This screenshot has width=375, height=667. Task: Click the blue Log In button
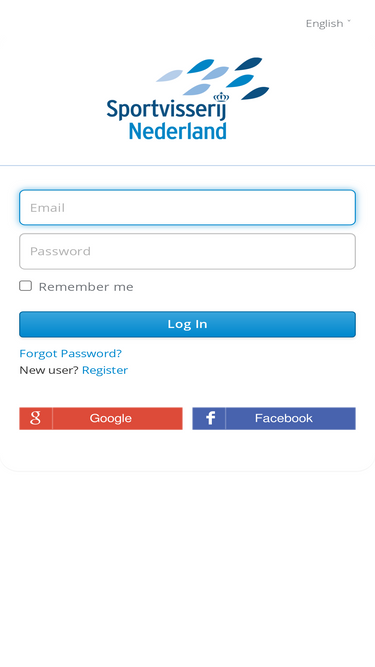tap(188, 324)
